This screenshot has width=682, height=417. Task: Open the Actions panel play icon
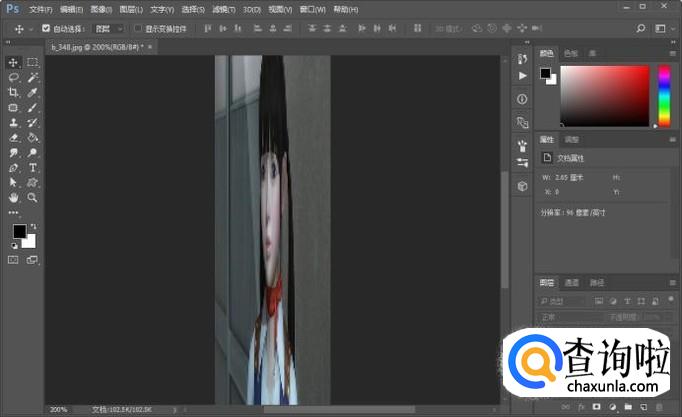522,76
